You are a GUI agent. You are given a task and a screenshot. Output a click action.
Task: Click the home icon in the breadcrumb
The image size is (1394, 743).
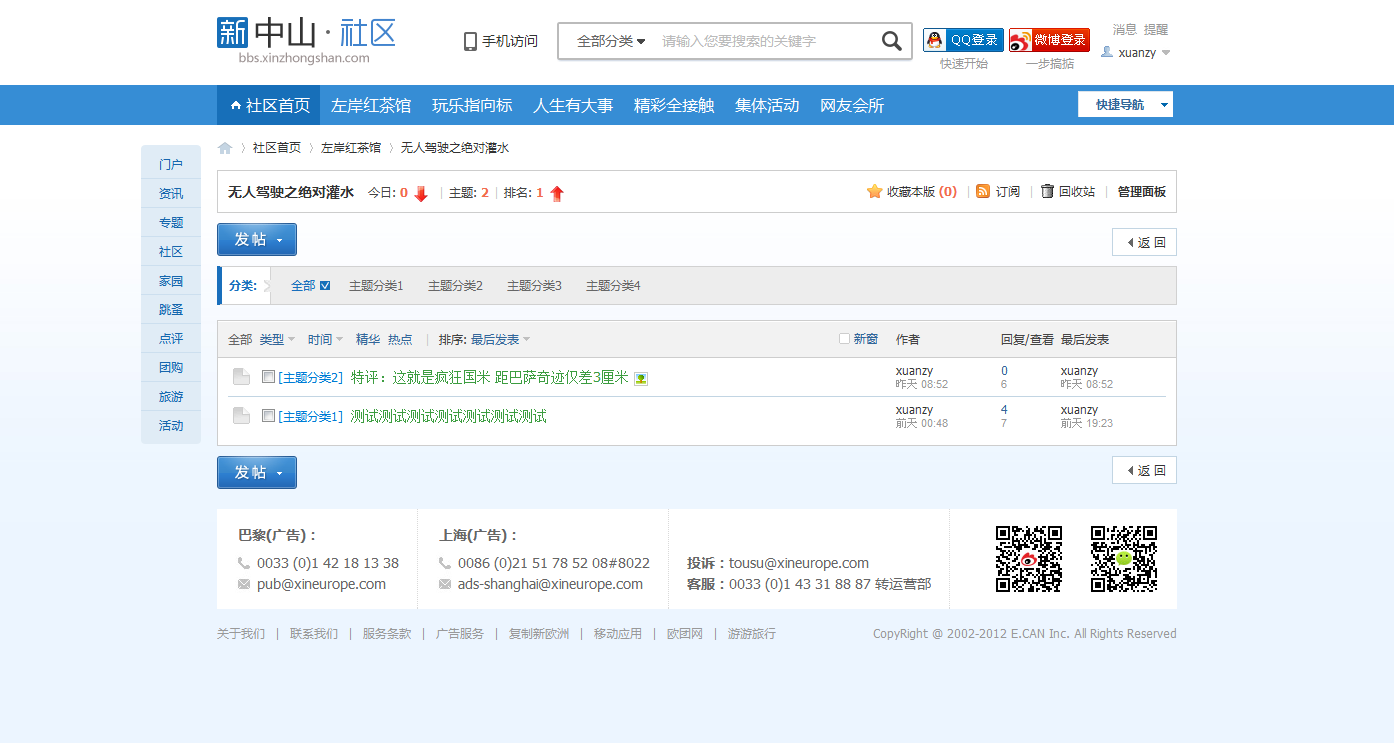(225, 146)
